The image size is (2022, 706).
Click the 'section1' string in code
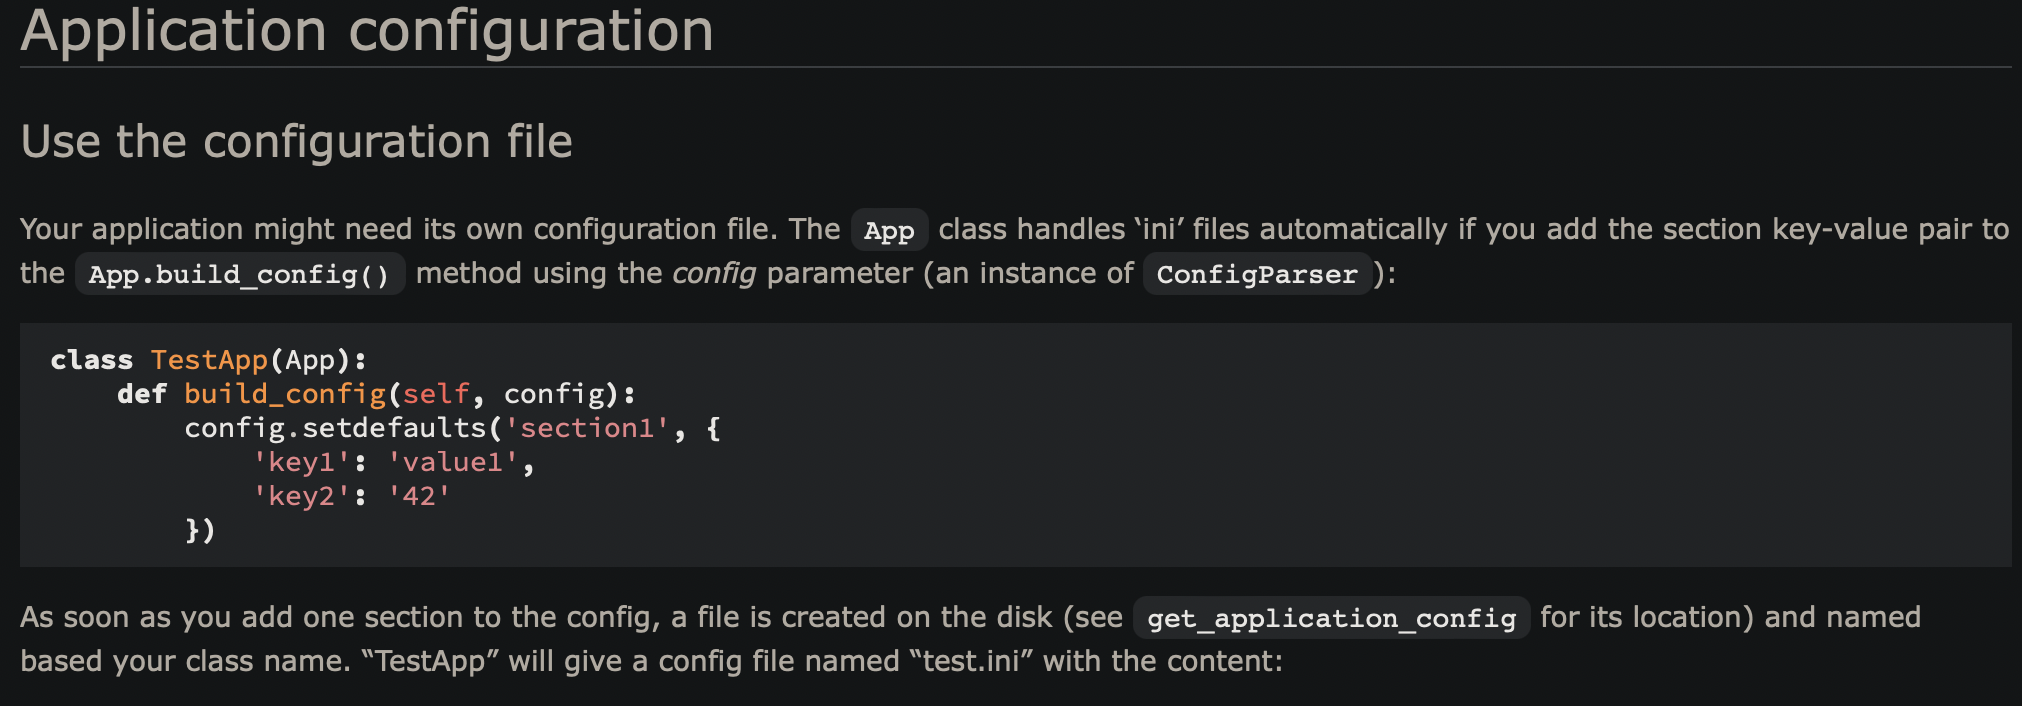coord(587,428)
